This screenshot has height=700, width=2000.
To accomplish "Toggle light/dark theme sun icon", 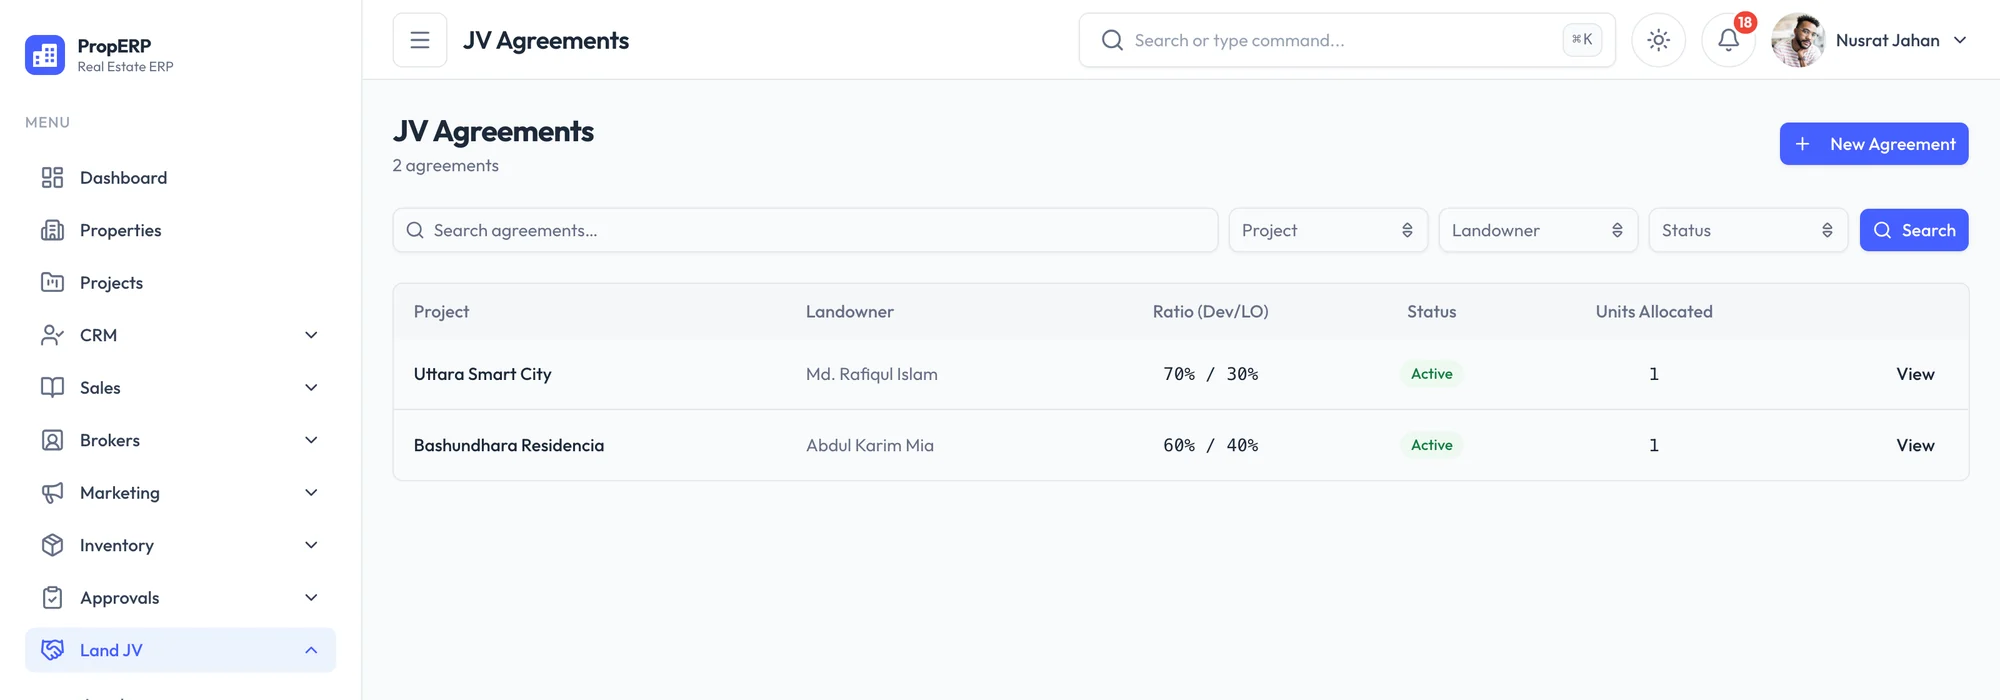I will click(x=1658, y=40).
